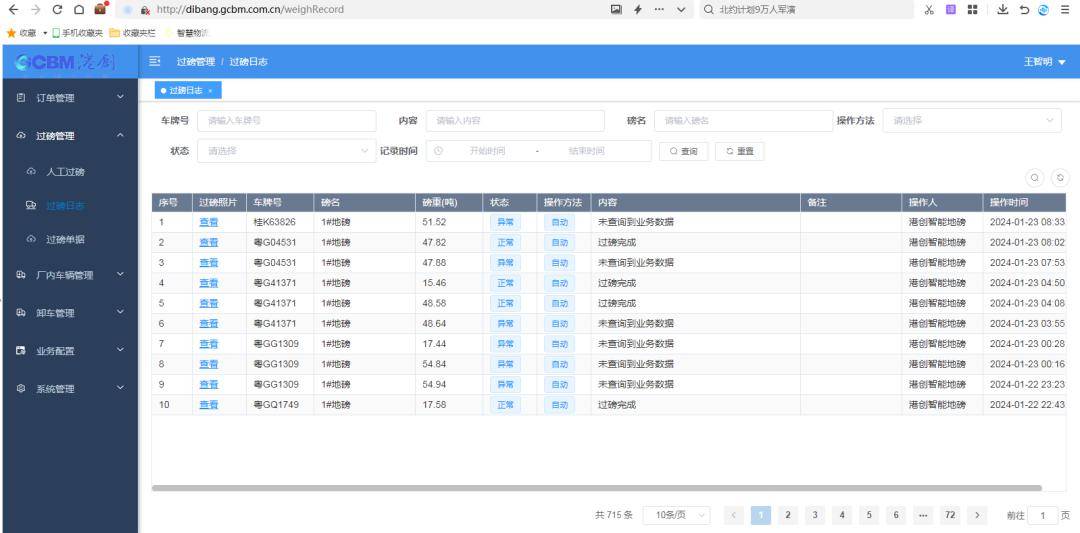
Task: Click the 车牌号 input field
Action: [x=287, y=121]
